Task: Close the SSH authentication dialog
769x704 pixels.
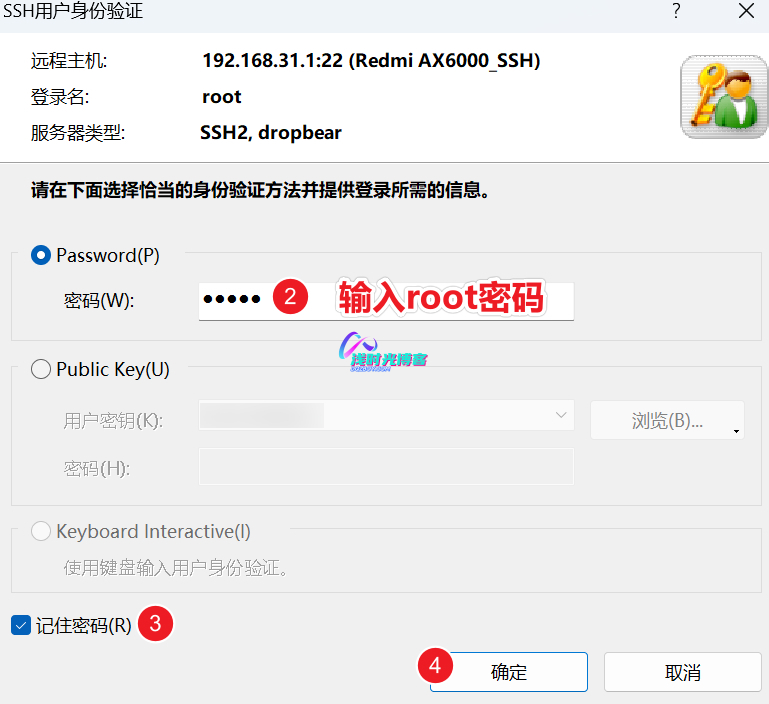Action: 746,12
